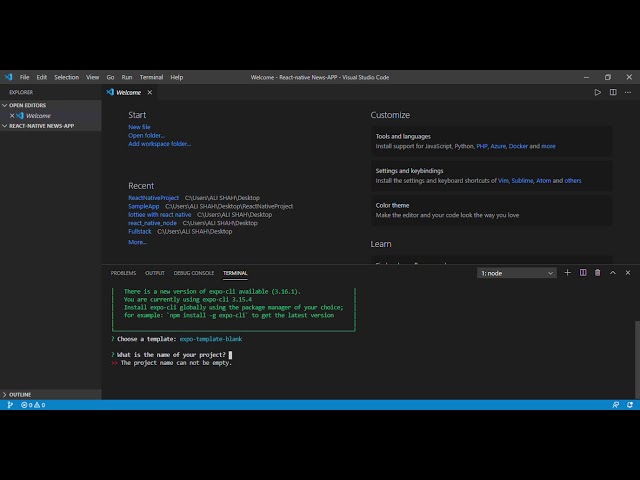Screen dimensions: 640x480
Task: Click the terminal vertical scrollbar
Action: click(x=637, y=359)
